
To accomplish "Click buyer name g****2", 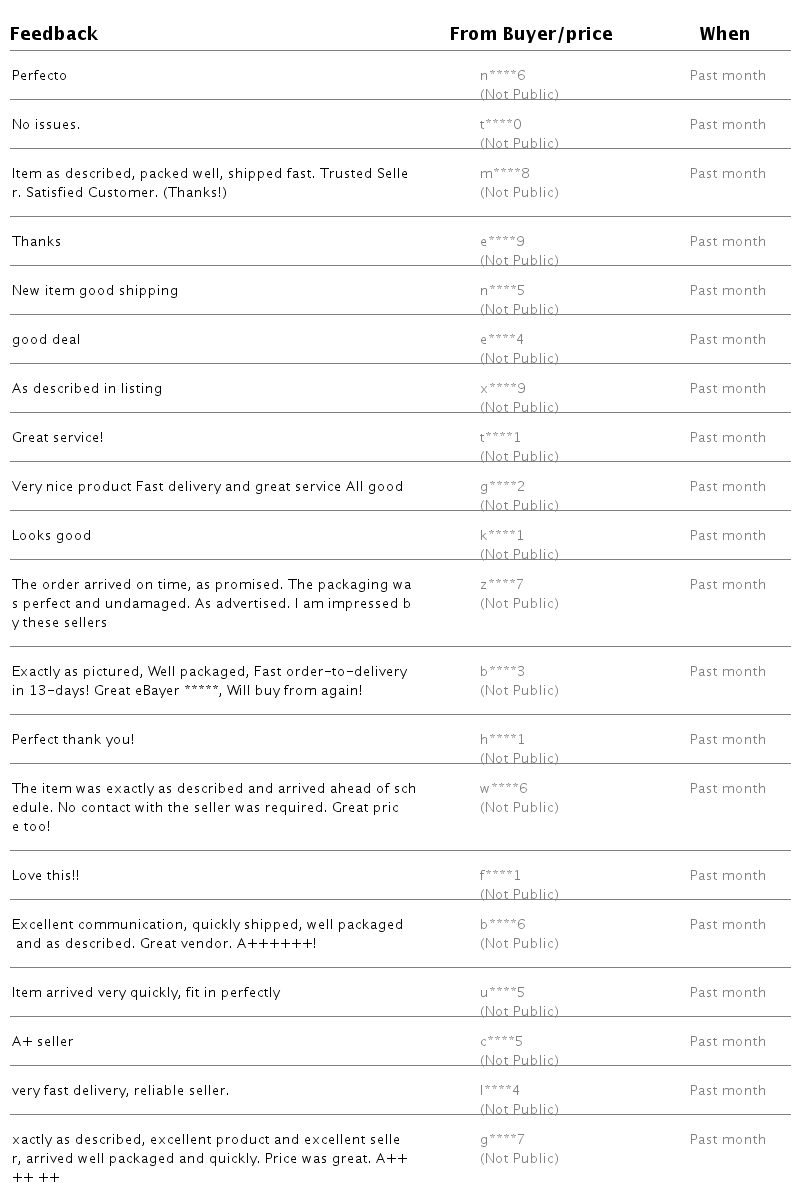I will tap(502, 487).
